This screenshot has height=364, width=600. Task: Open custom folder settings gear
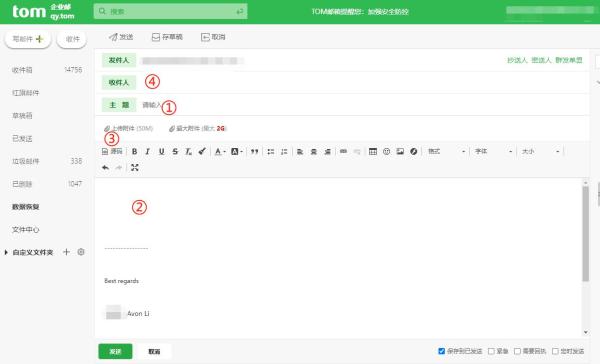click(x=81, y=252)
